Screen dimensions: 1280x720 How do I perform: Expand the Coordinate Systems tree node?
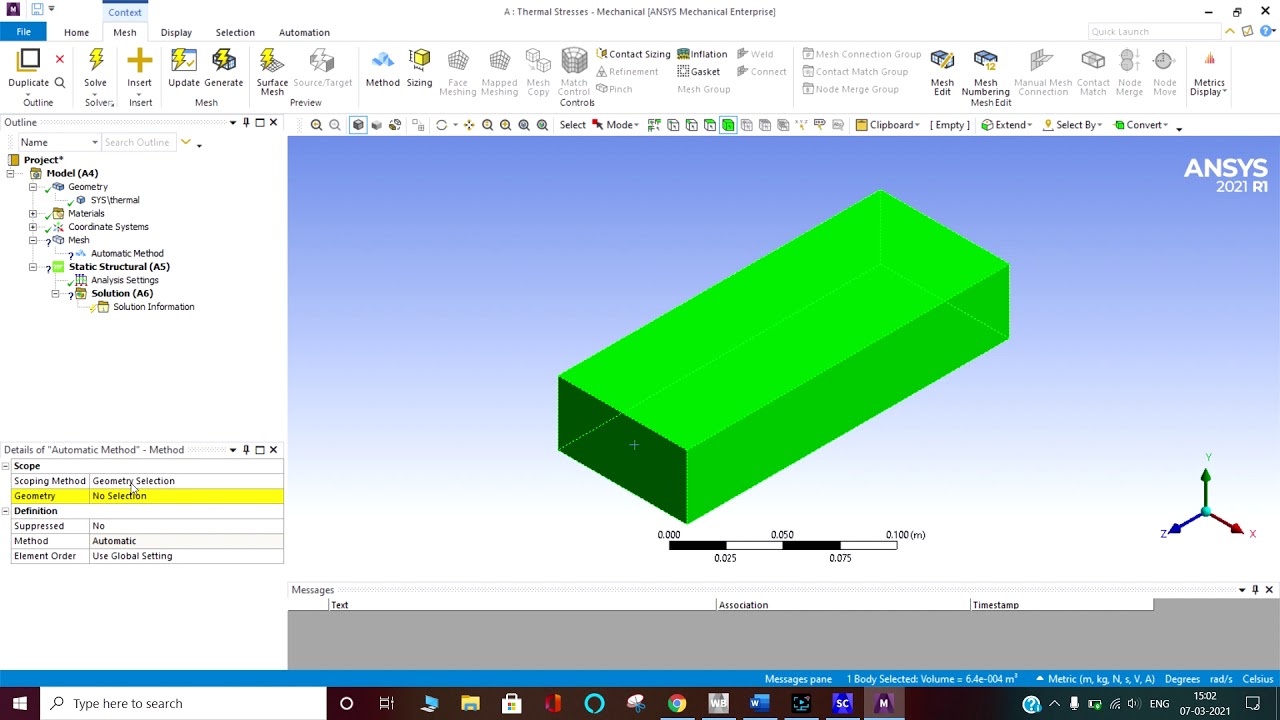33,227
